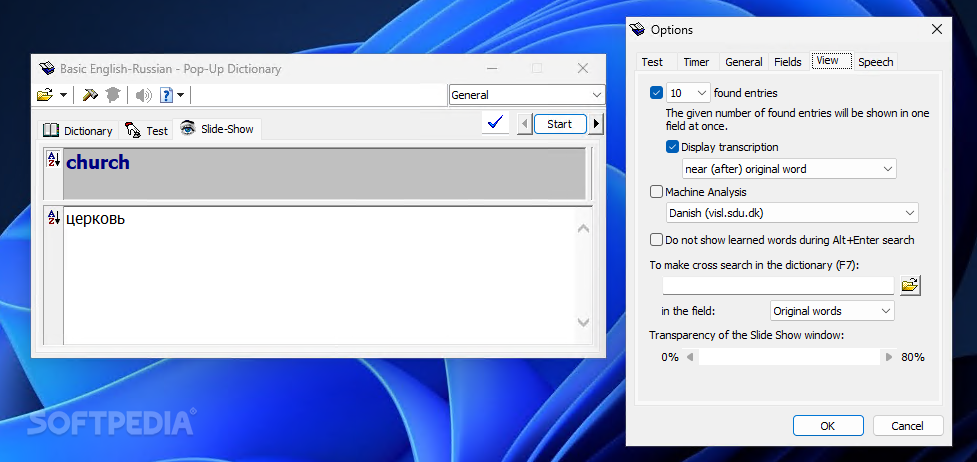Open the General combo box in dictionary window

[527, 95]
